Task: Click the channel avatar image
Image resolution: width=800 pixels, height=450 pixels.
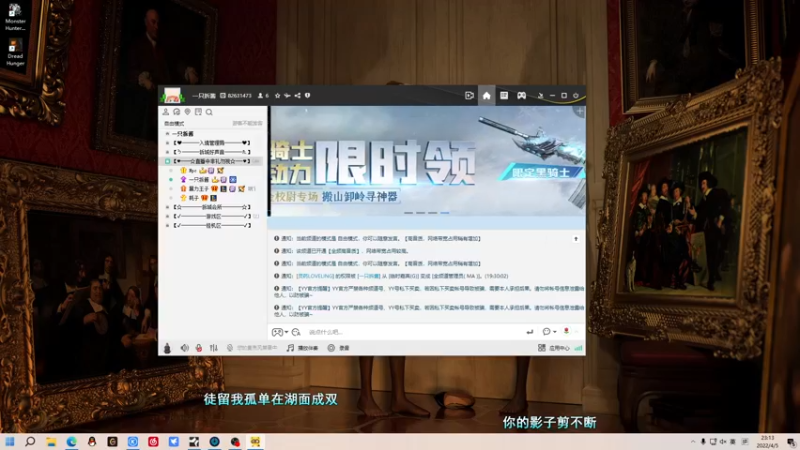Action: 172,95
